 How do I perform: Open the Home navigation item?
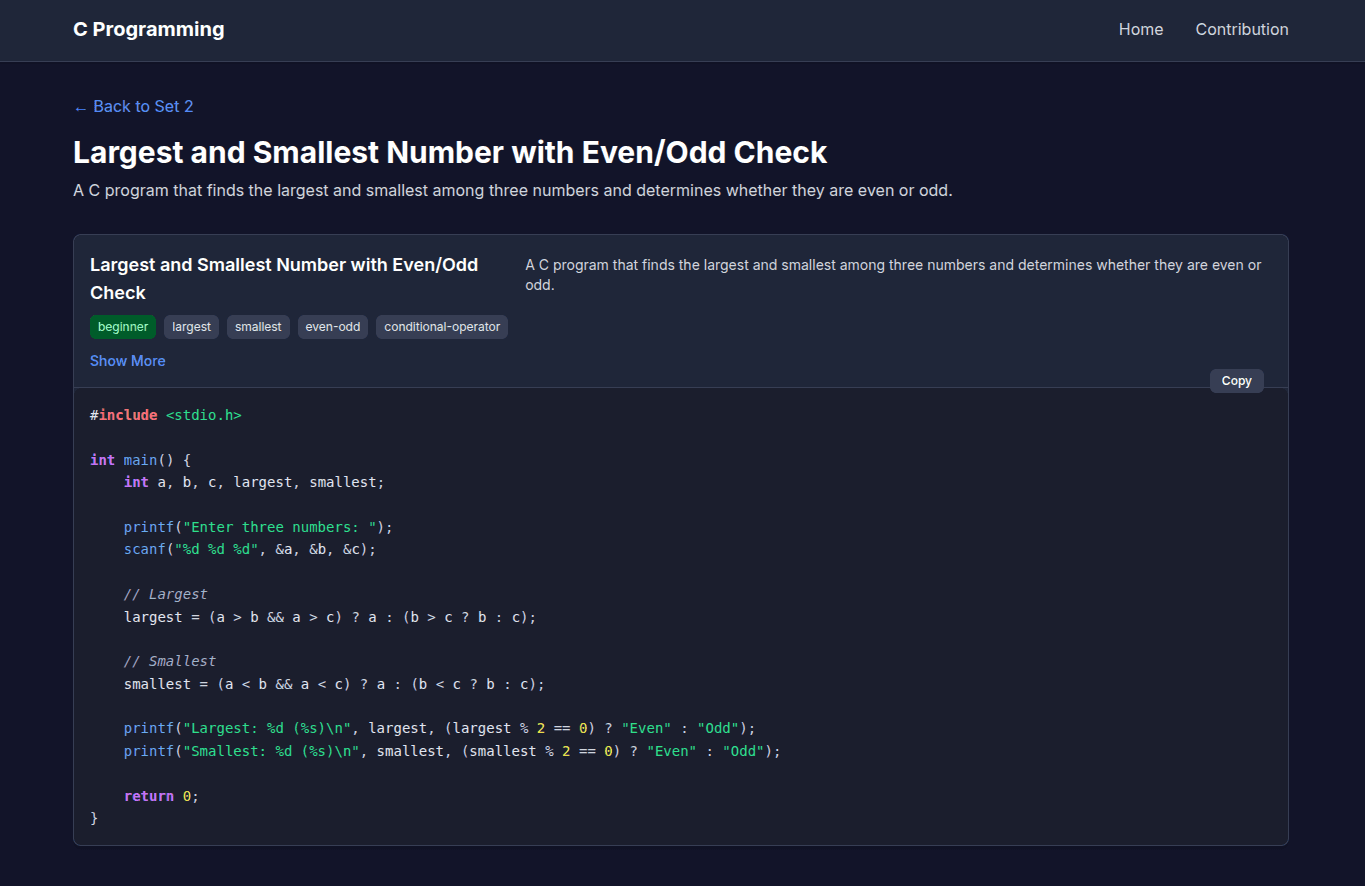coord(1140,30)
